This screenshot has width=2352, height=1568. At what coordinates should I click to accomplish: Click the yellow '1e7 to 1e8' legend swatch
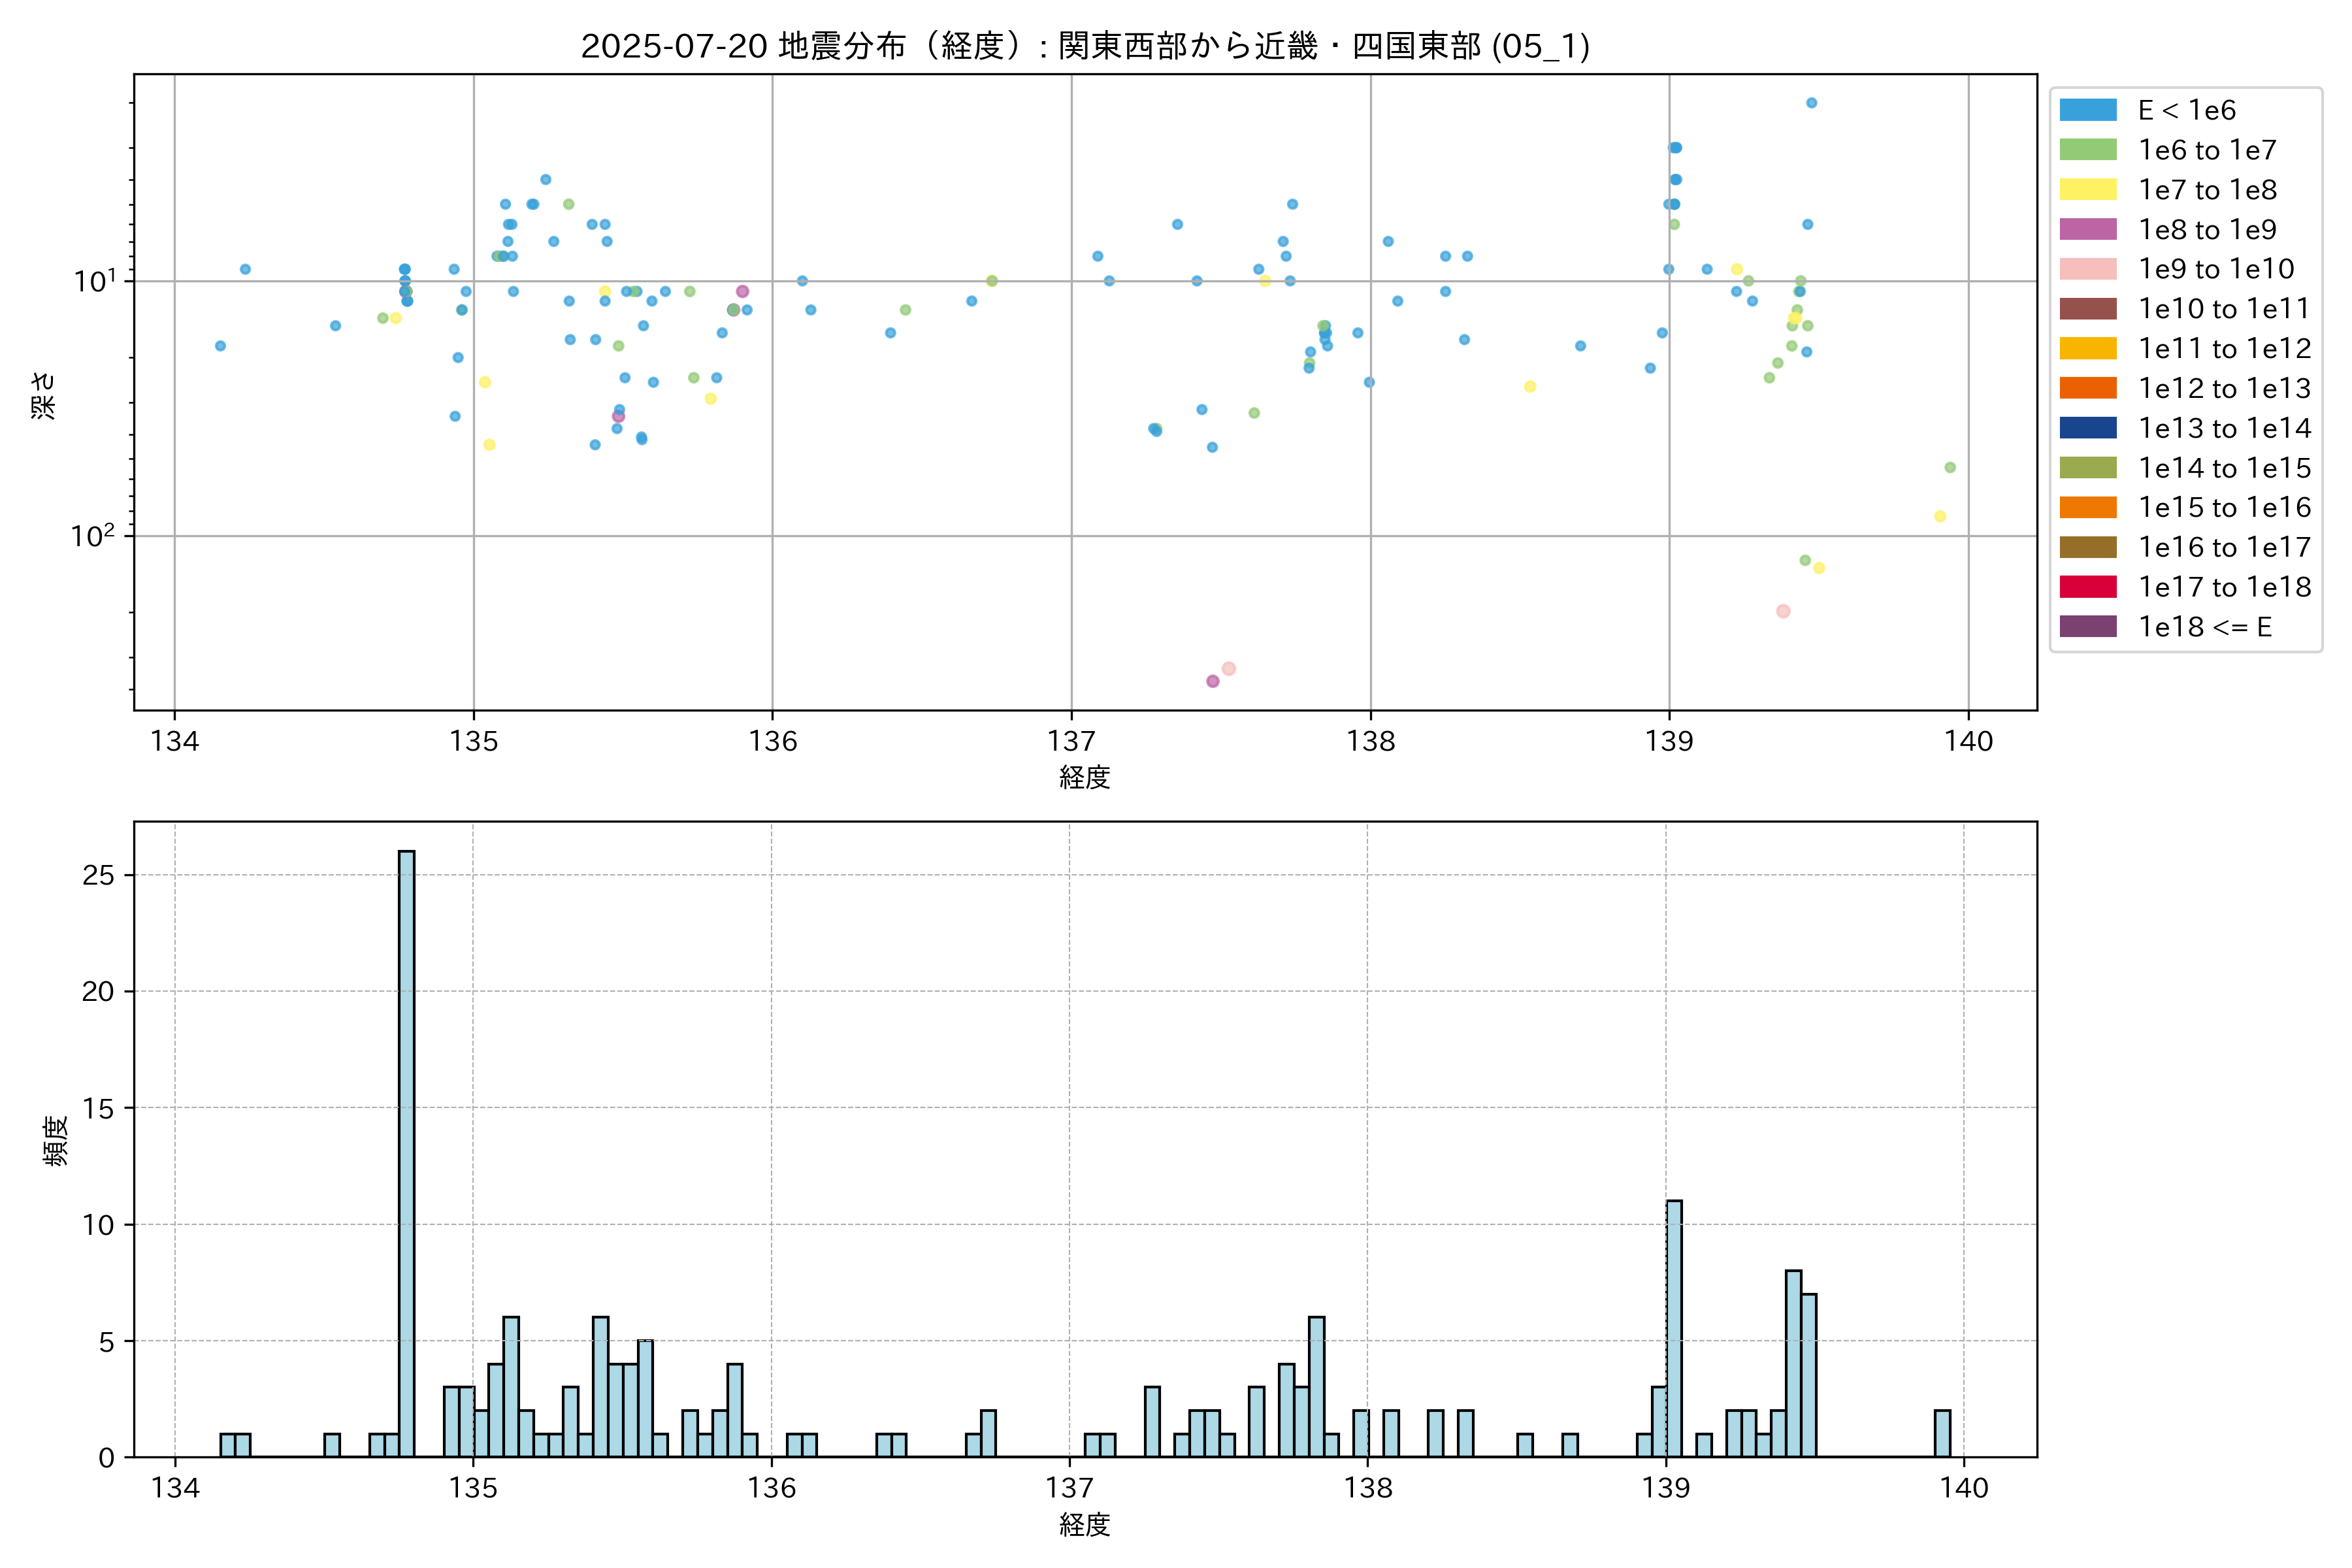[x=2088, y=190]
